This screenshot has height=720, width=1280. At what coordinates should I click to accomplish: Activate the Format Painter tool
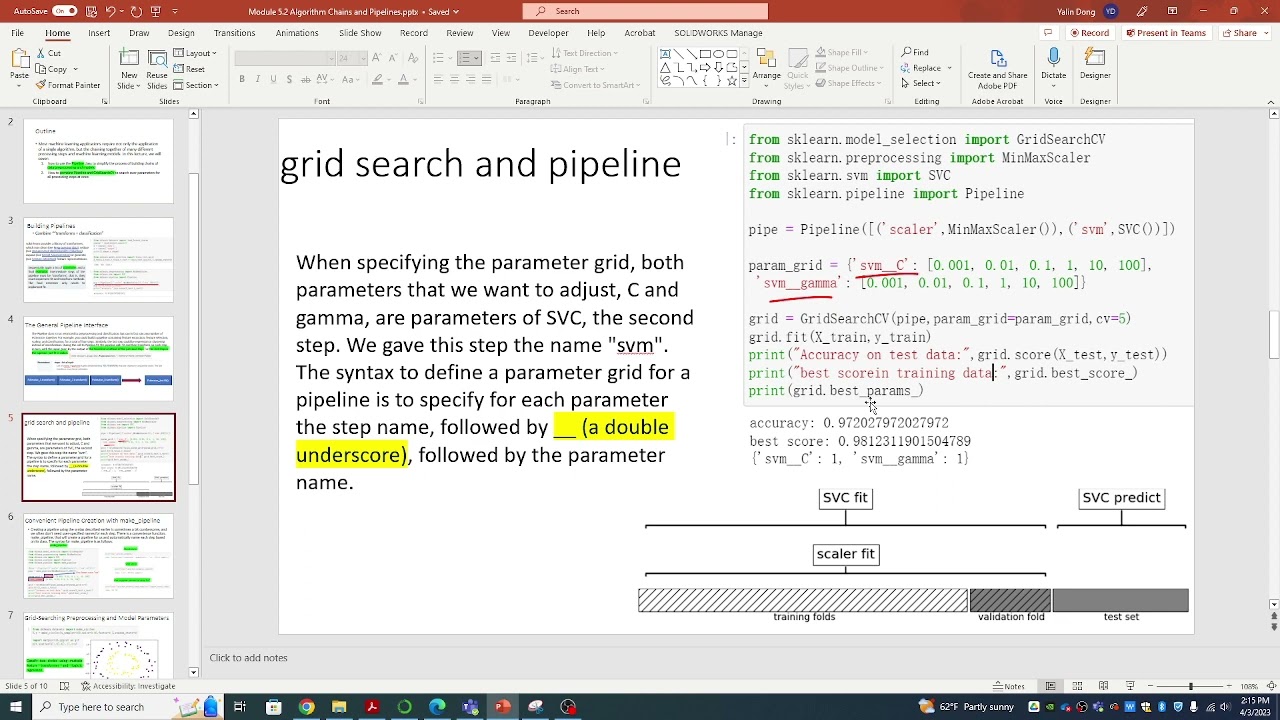click(67, 85)
